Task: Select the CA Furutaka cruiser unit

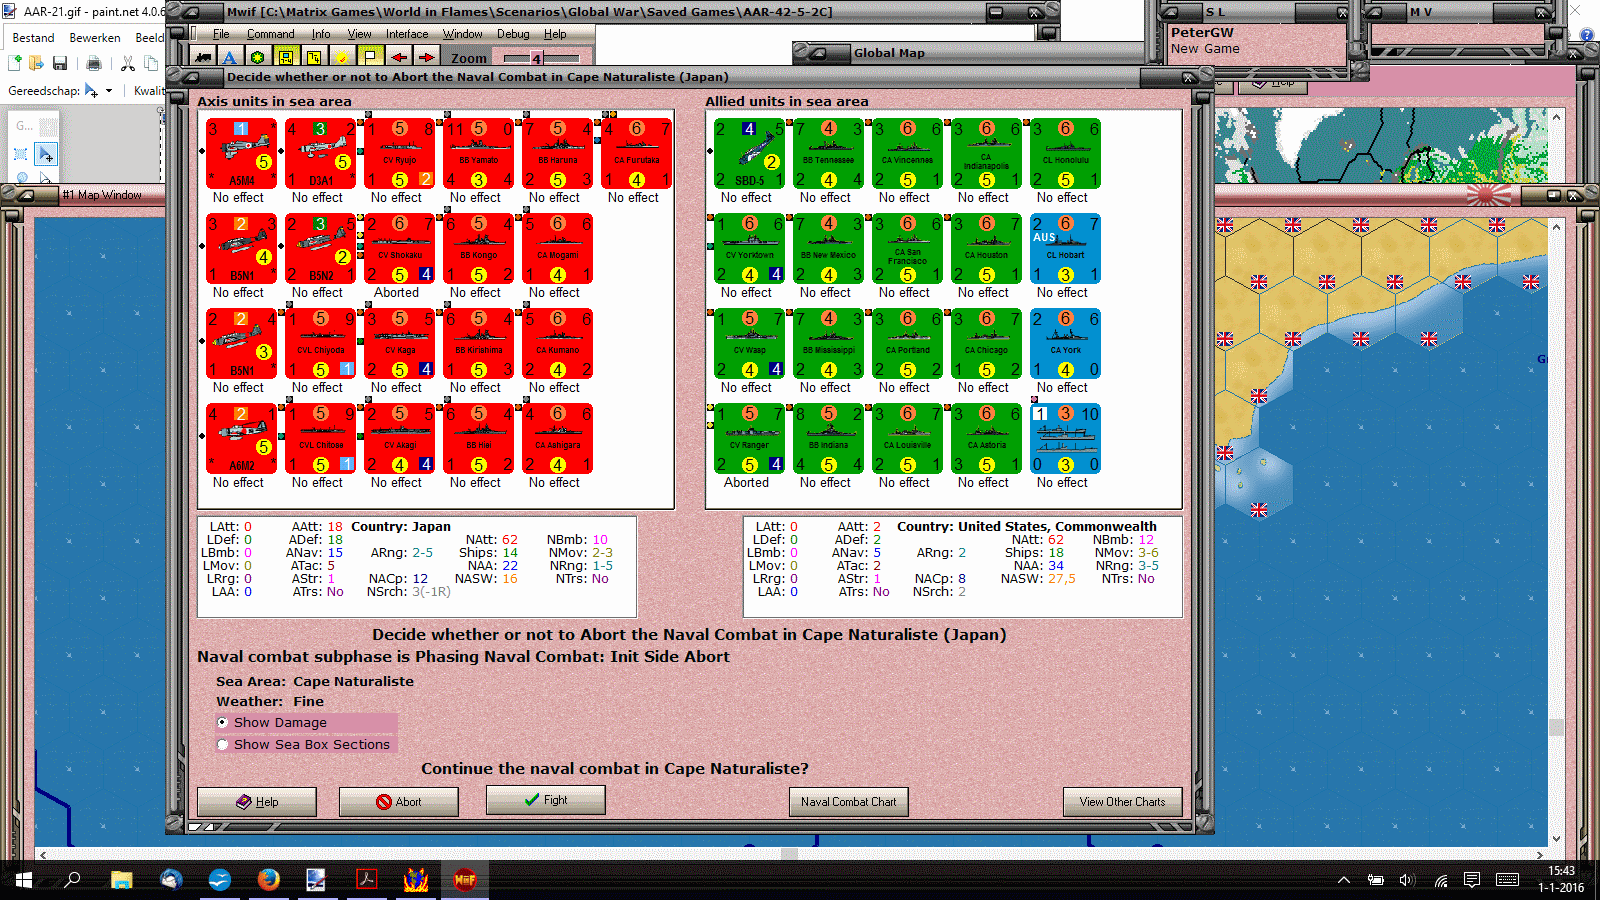Action: [636, 153]
